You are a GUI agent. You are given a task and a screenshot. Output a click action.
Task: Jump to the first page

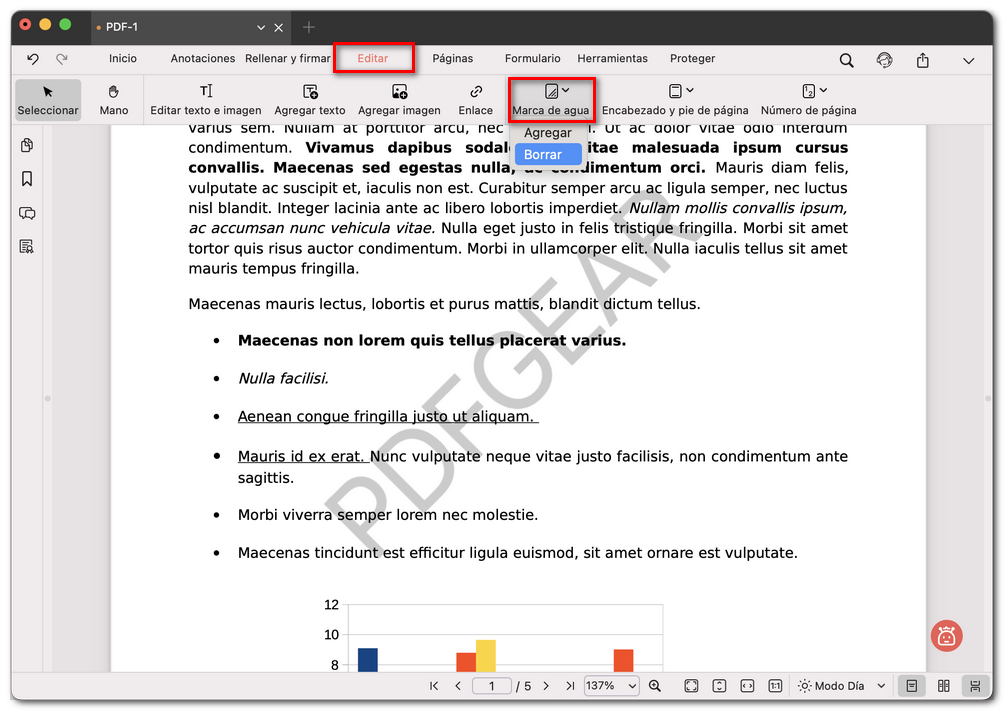(x=434, y=686)
